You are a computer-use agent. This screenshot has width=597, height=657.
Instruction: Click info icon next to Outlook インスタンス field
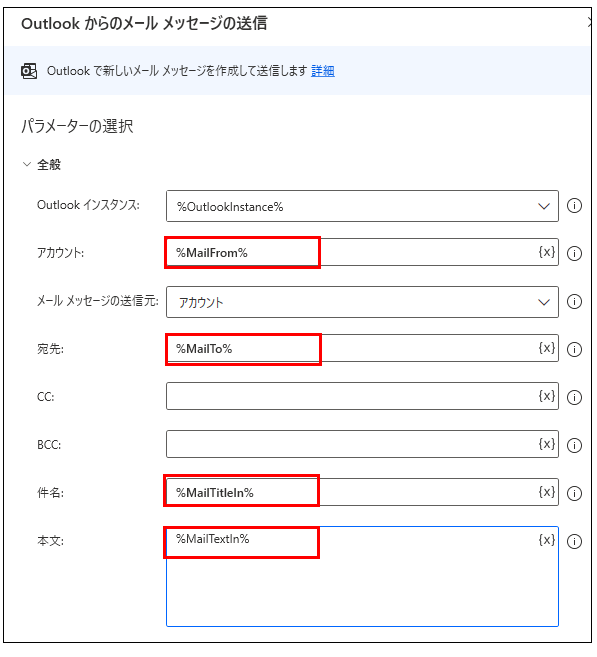[574, 206]
